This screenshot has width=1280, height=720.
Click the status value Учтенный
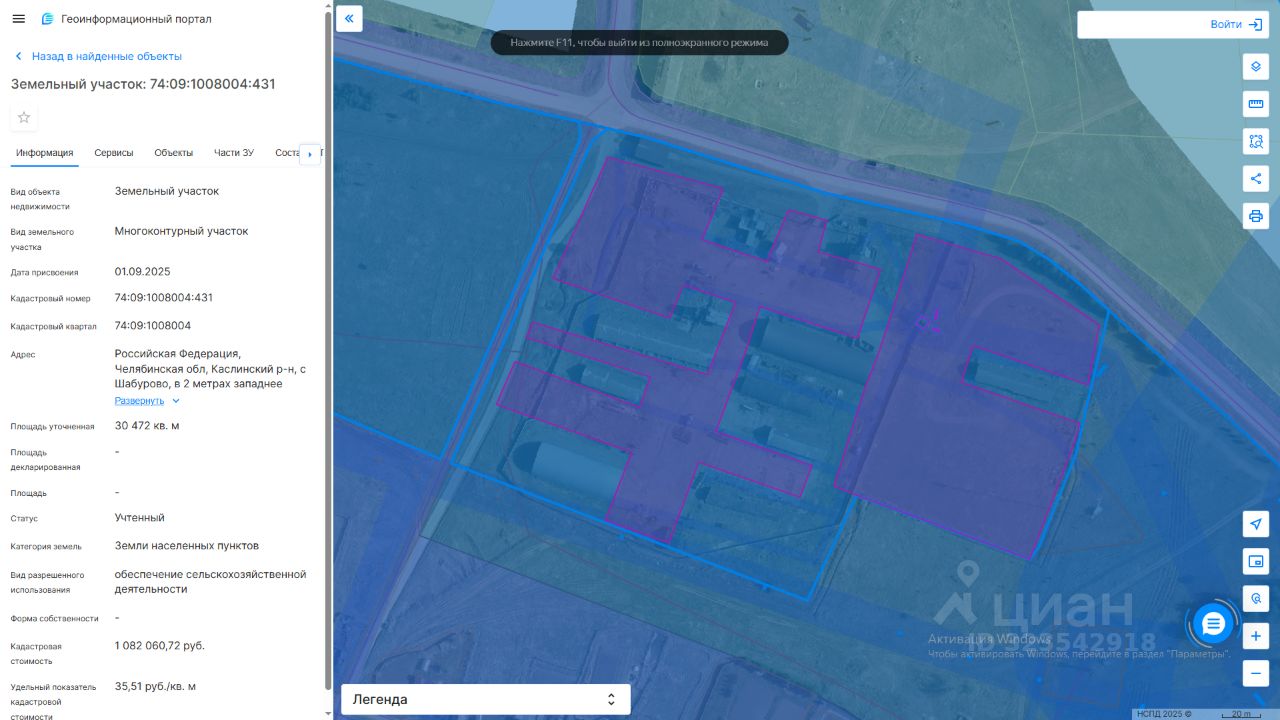tap(140, 518)
